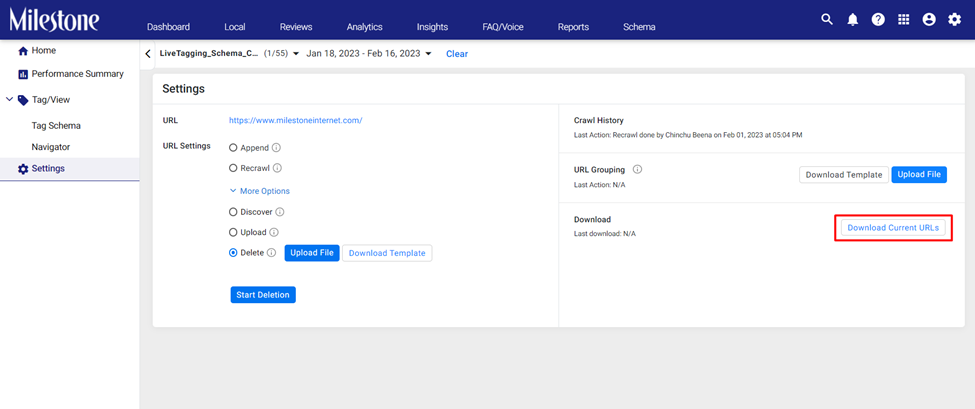Click the info icon next to Recrawl
The image size is (975, 409).
click(x=278, y=168)
